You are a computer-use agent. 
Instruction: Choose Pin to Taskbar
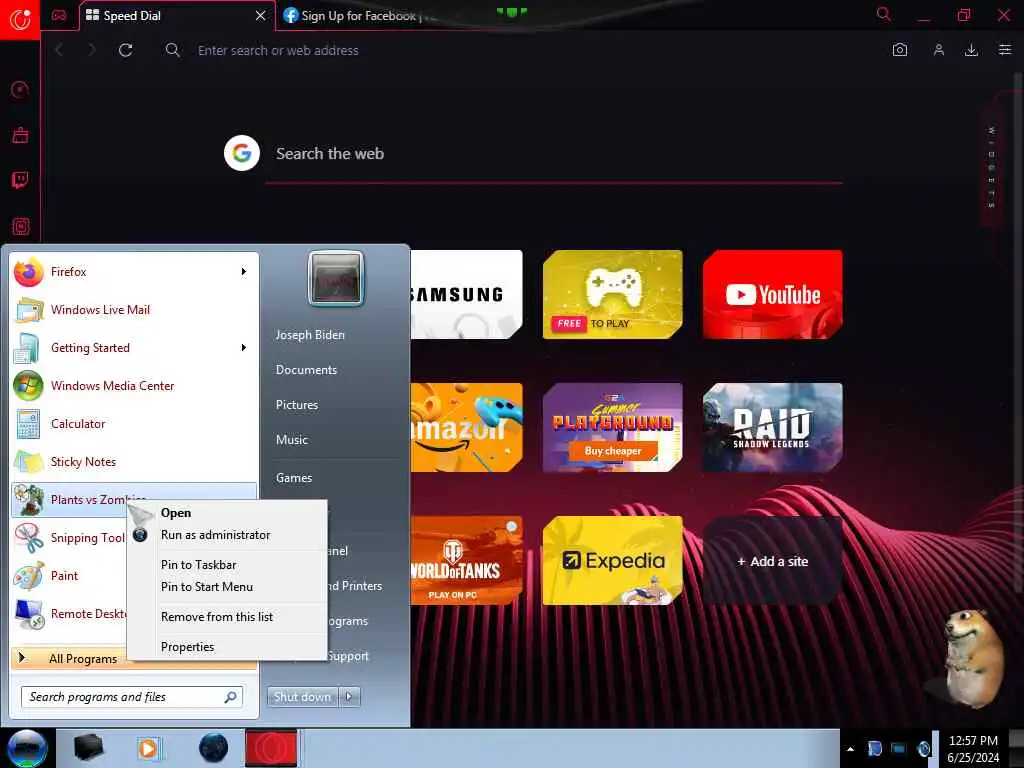coord(227,565)
